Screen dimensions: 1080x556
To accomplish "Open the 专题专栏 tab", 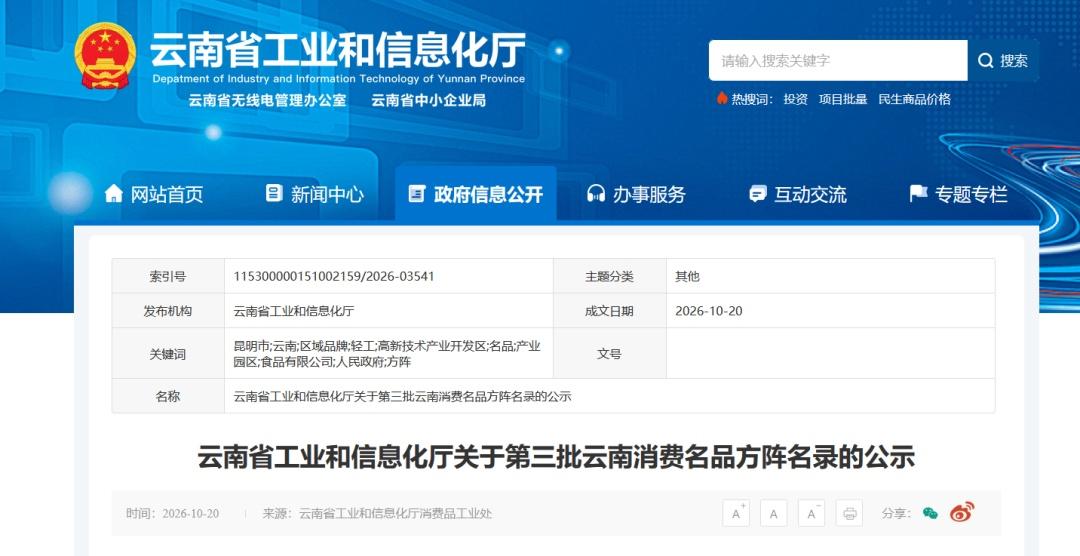I will (x=958, y=194).
